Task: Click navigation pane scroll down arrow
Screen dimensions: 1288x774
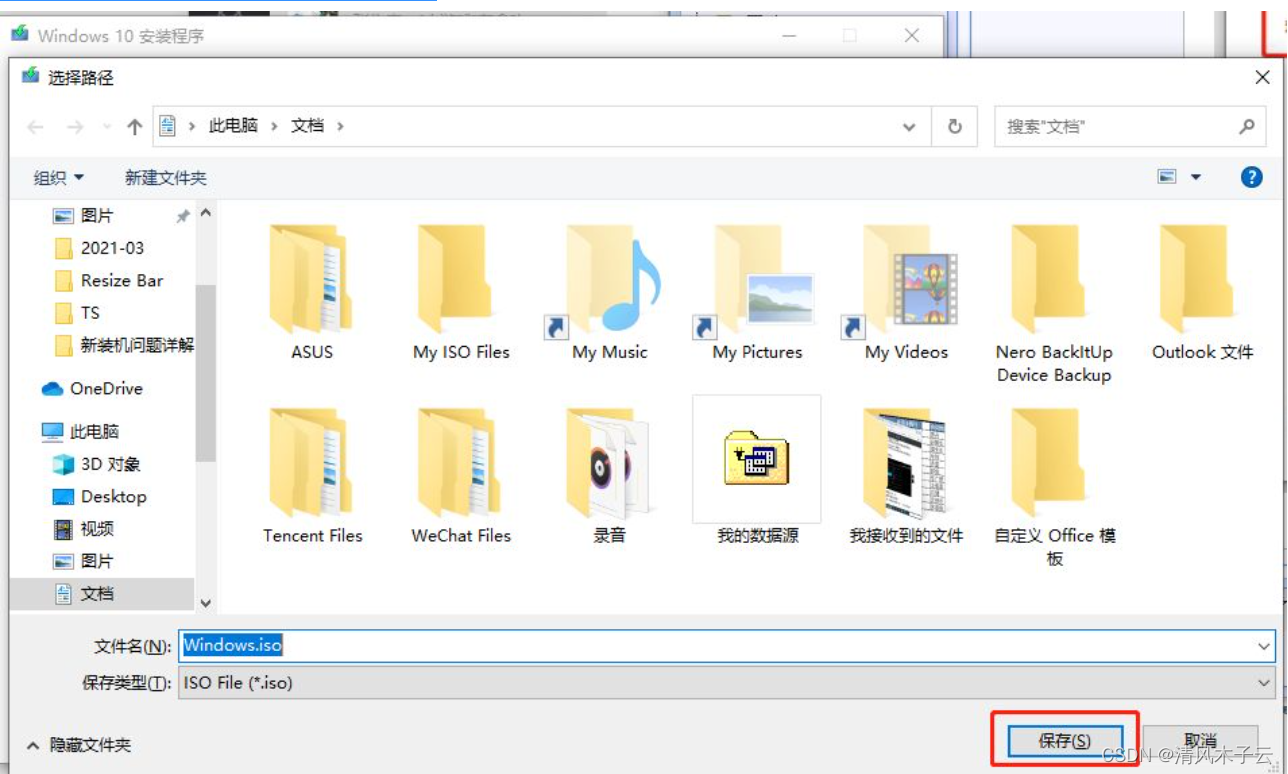Action: (x=206, y=603)
